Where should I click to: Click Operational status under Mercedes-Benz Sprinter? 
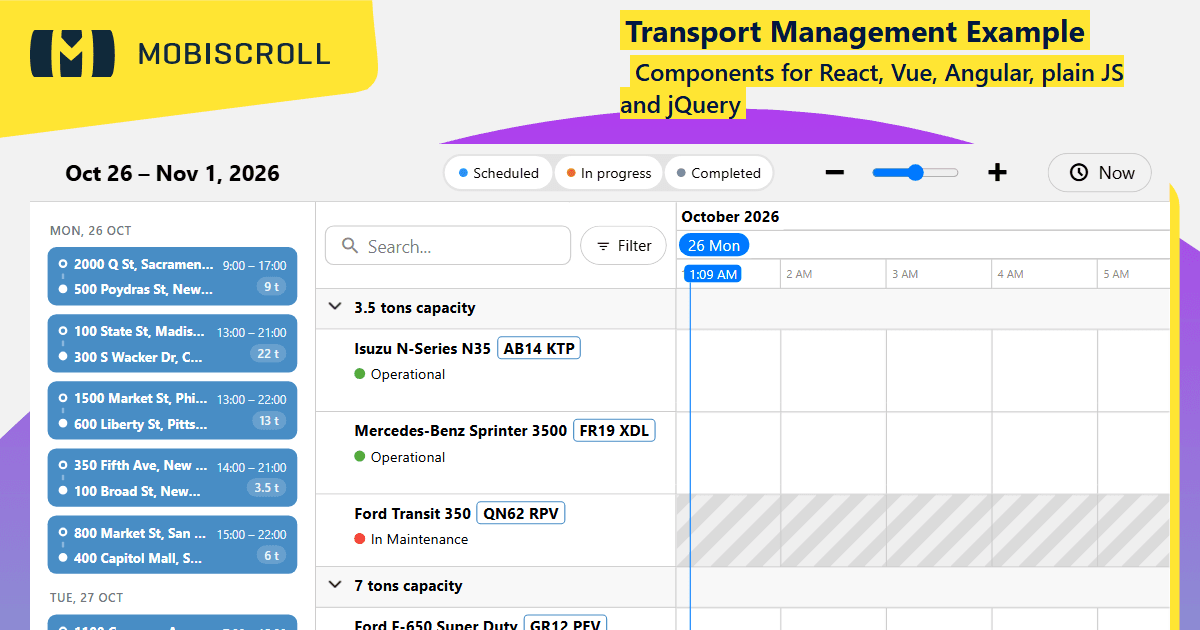(x=408, y=457)
